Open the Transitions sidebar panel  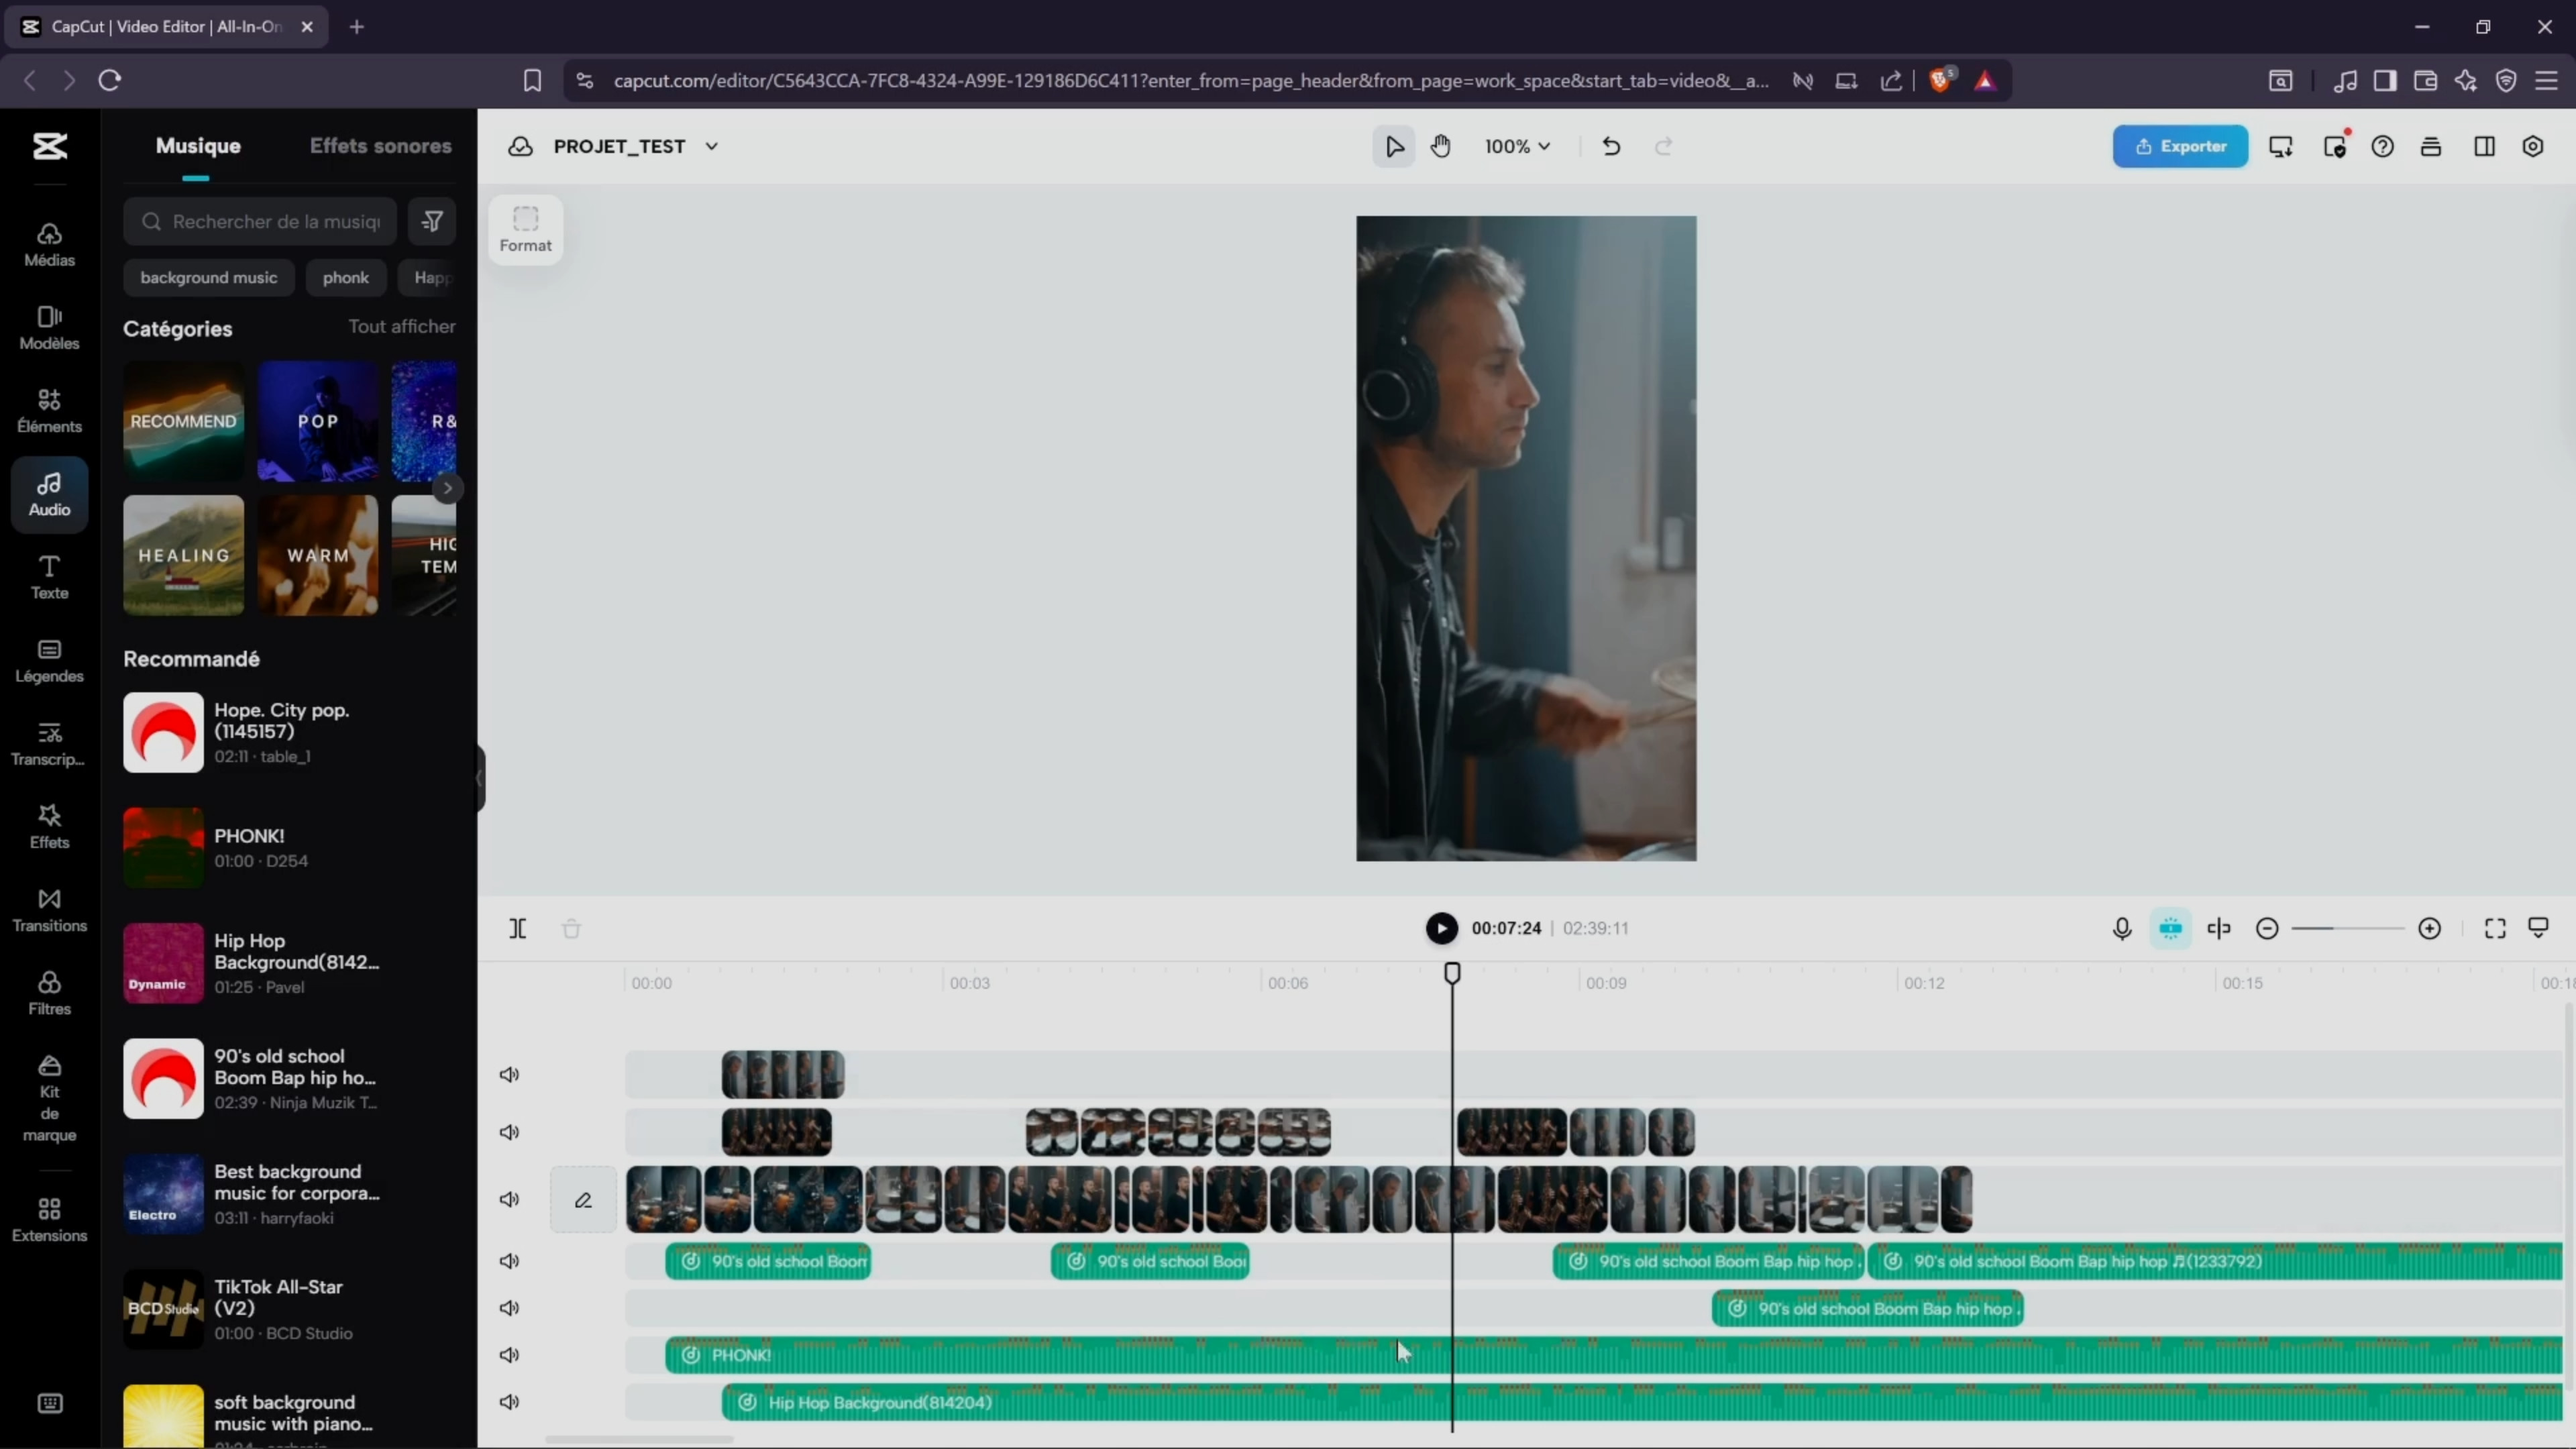point(49,909)
